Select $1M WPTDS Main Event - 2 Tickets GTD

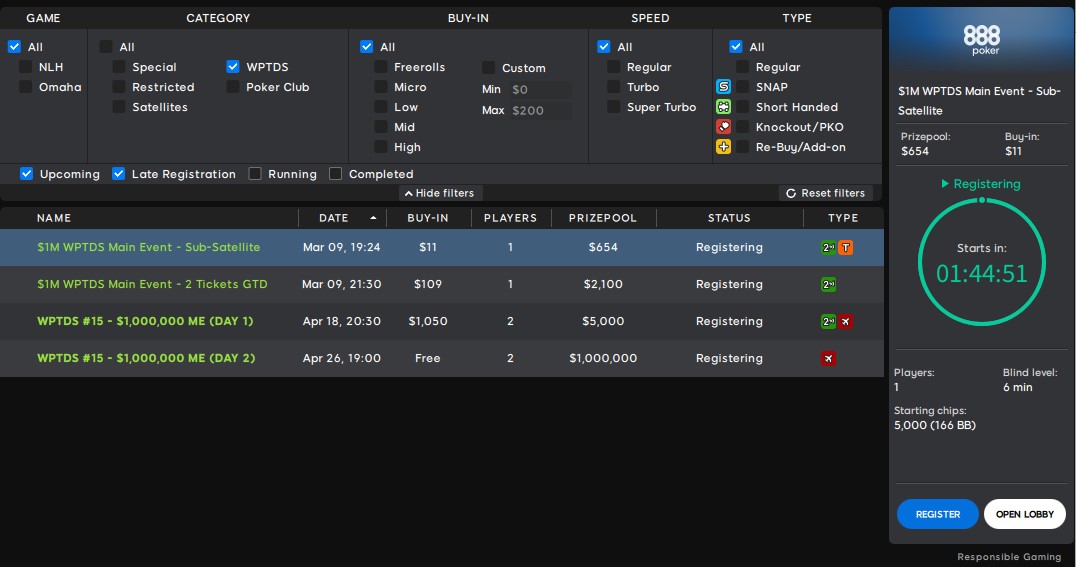click(x=442, y=284)
